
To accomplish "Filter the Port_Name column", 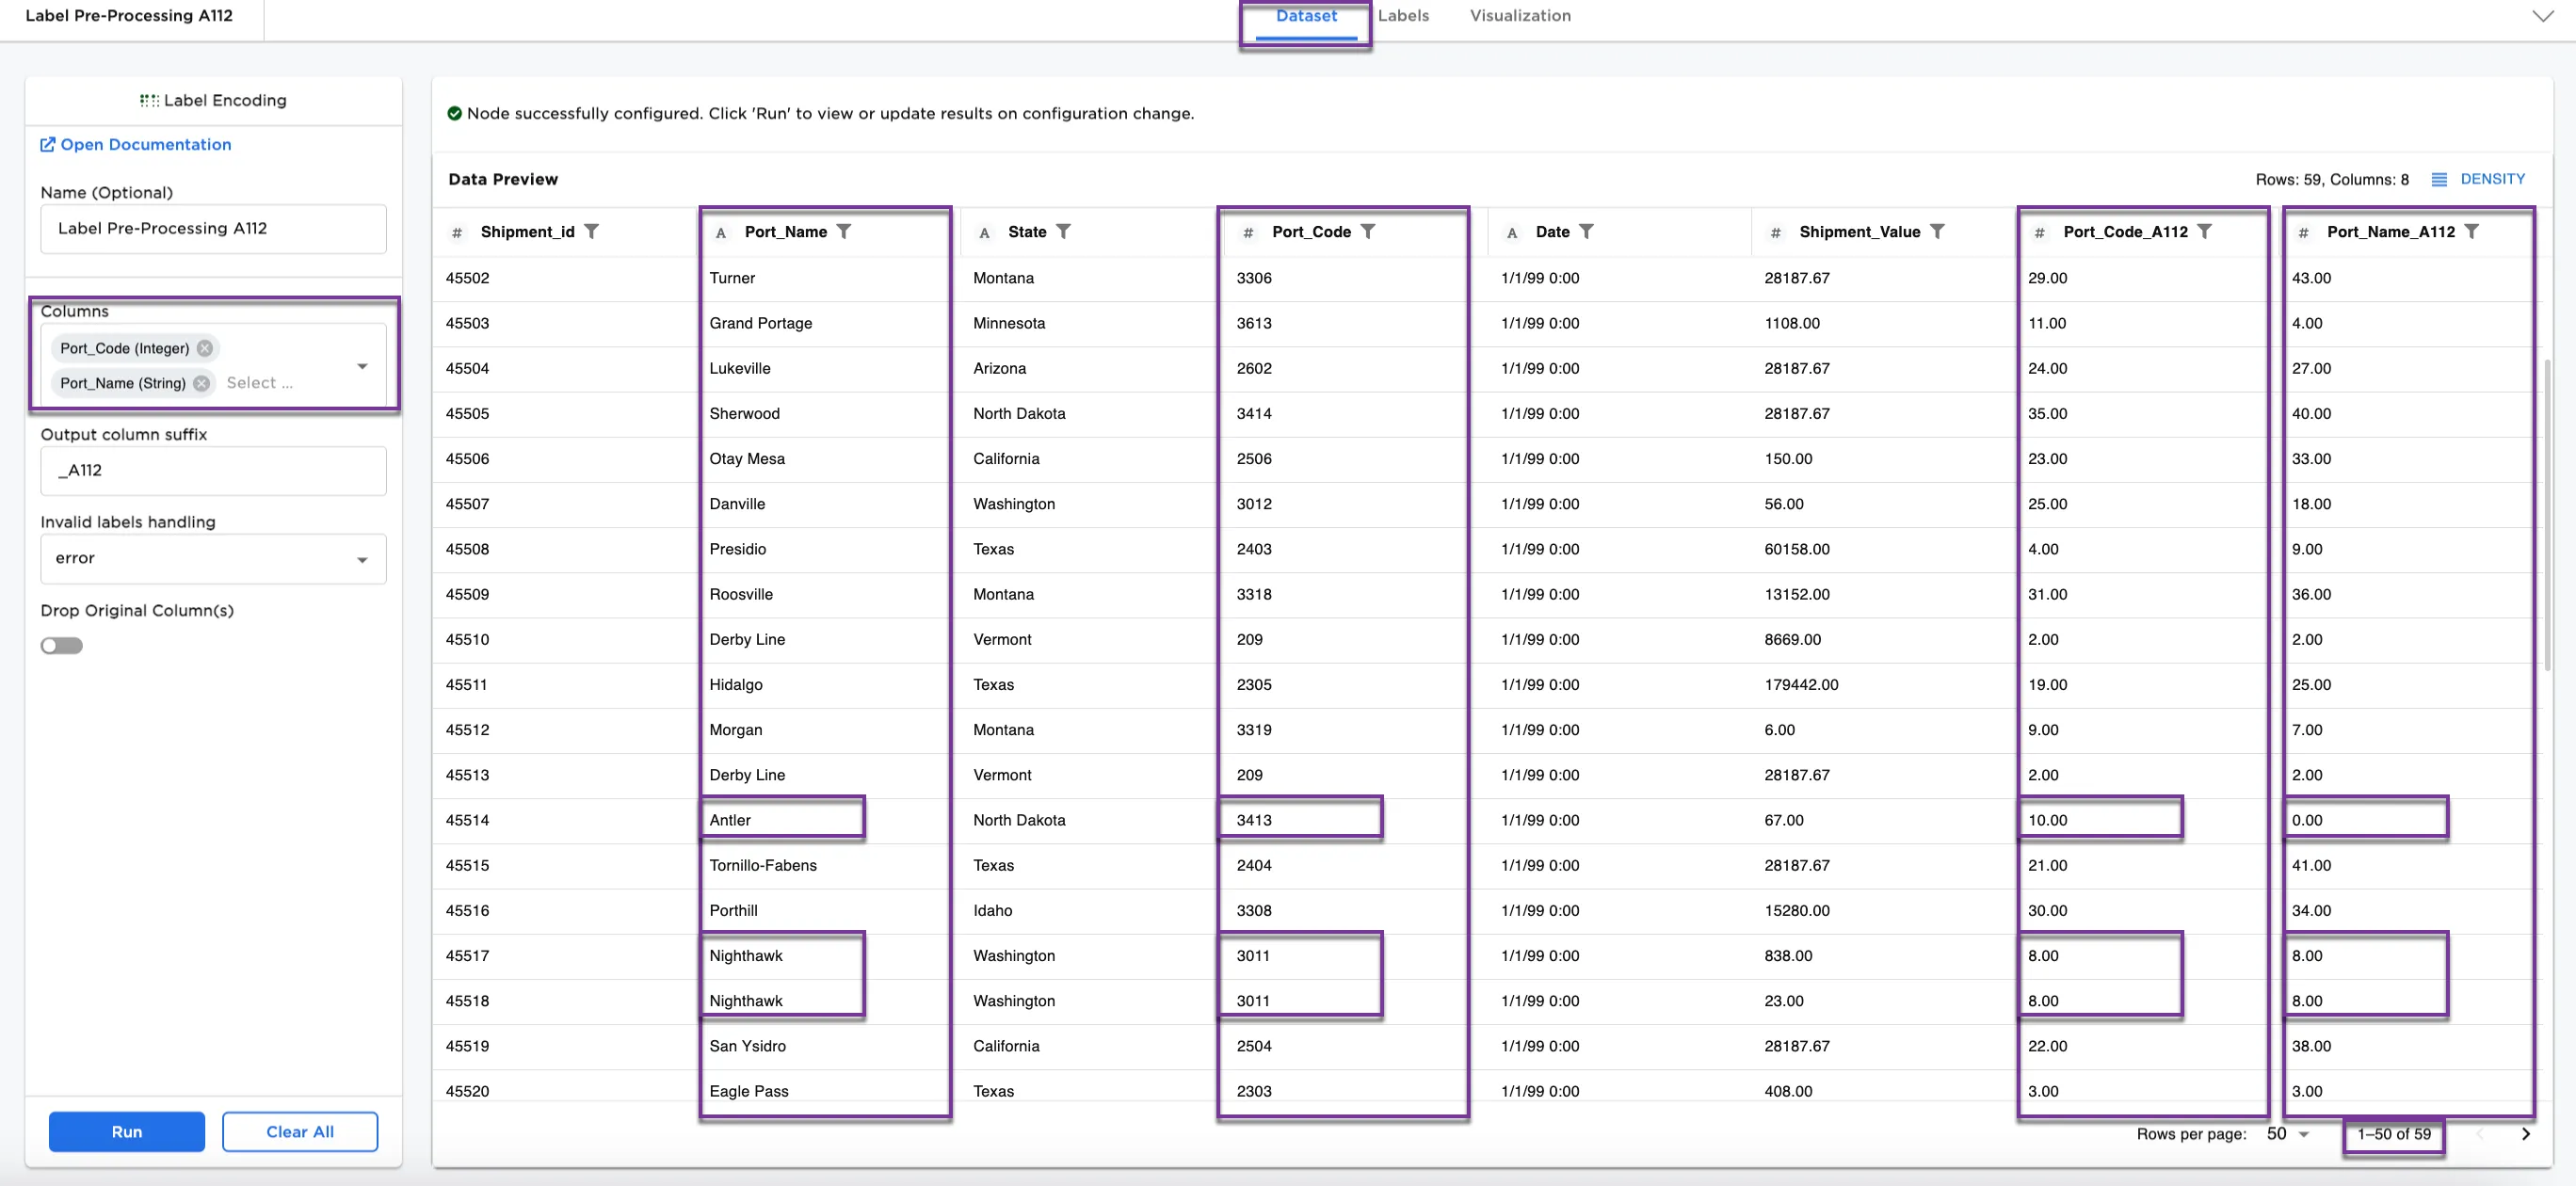I will [844, 232].
